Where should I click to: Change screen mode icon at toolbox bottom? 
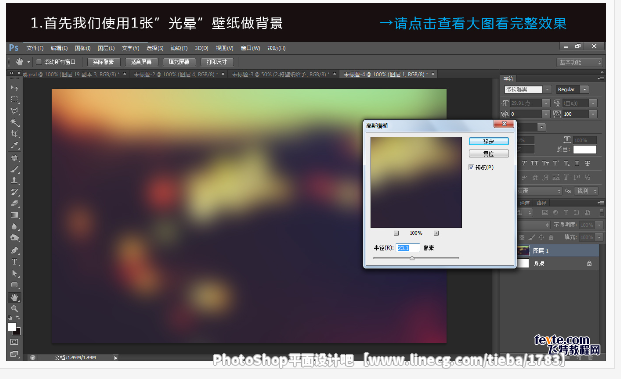pos(14,354)
